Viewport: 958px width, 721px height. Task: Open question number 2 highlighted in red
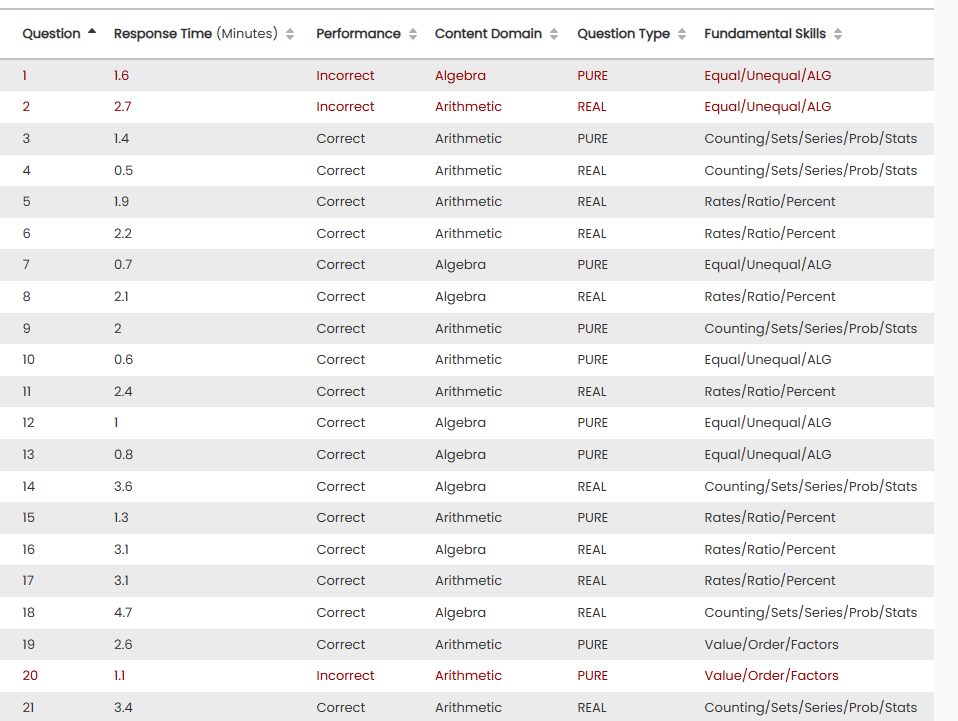(27, 107)
